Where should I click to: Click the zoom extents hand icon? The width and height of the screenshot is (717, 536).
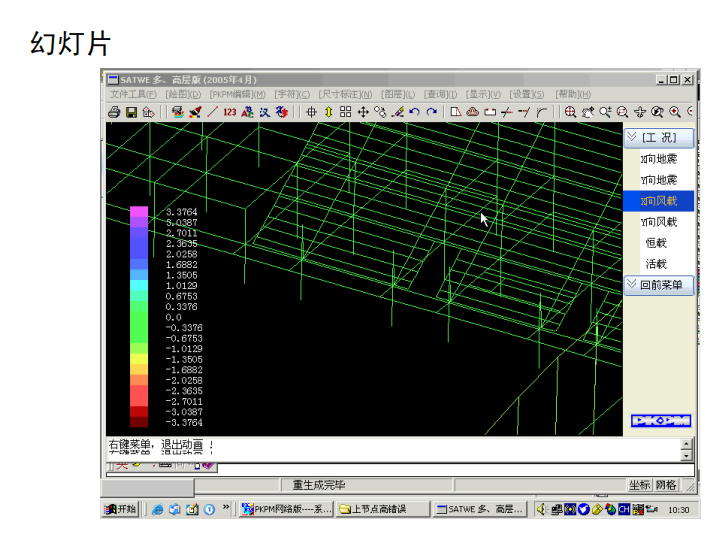pyautogui.click(x=588, y=112)
